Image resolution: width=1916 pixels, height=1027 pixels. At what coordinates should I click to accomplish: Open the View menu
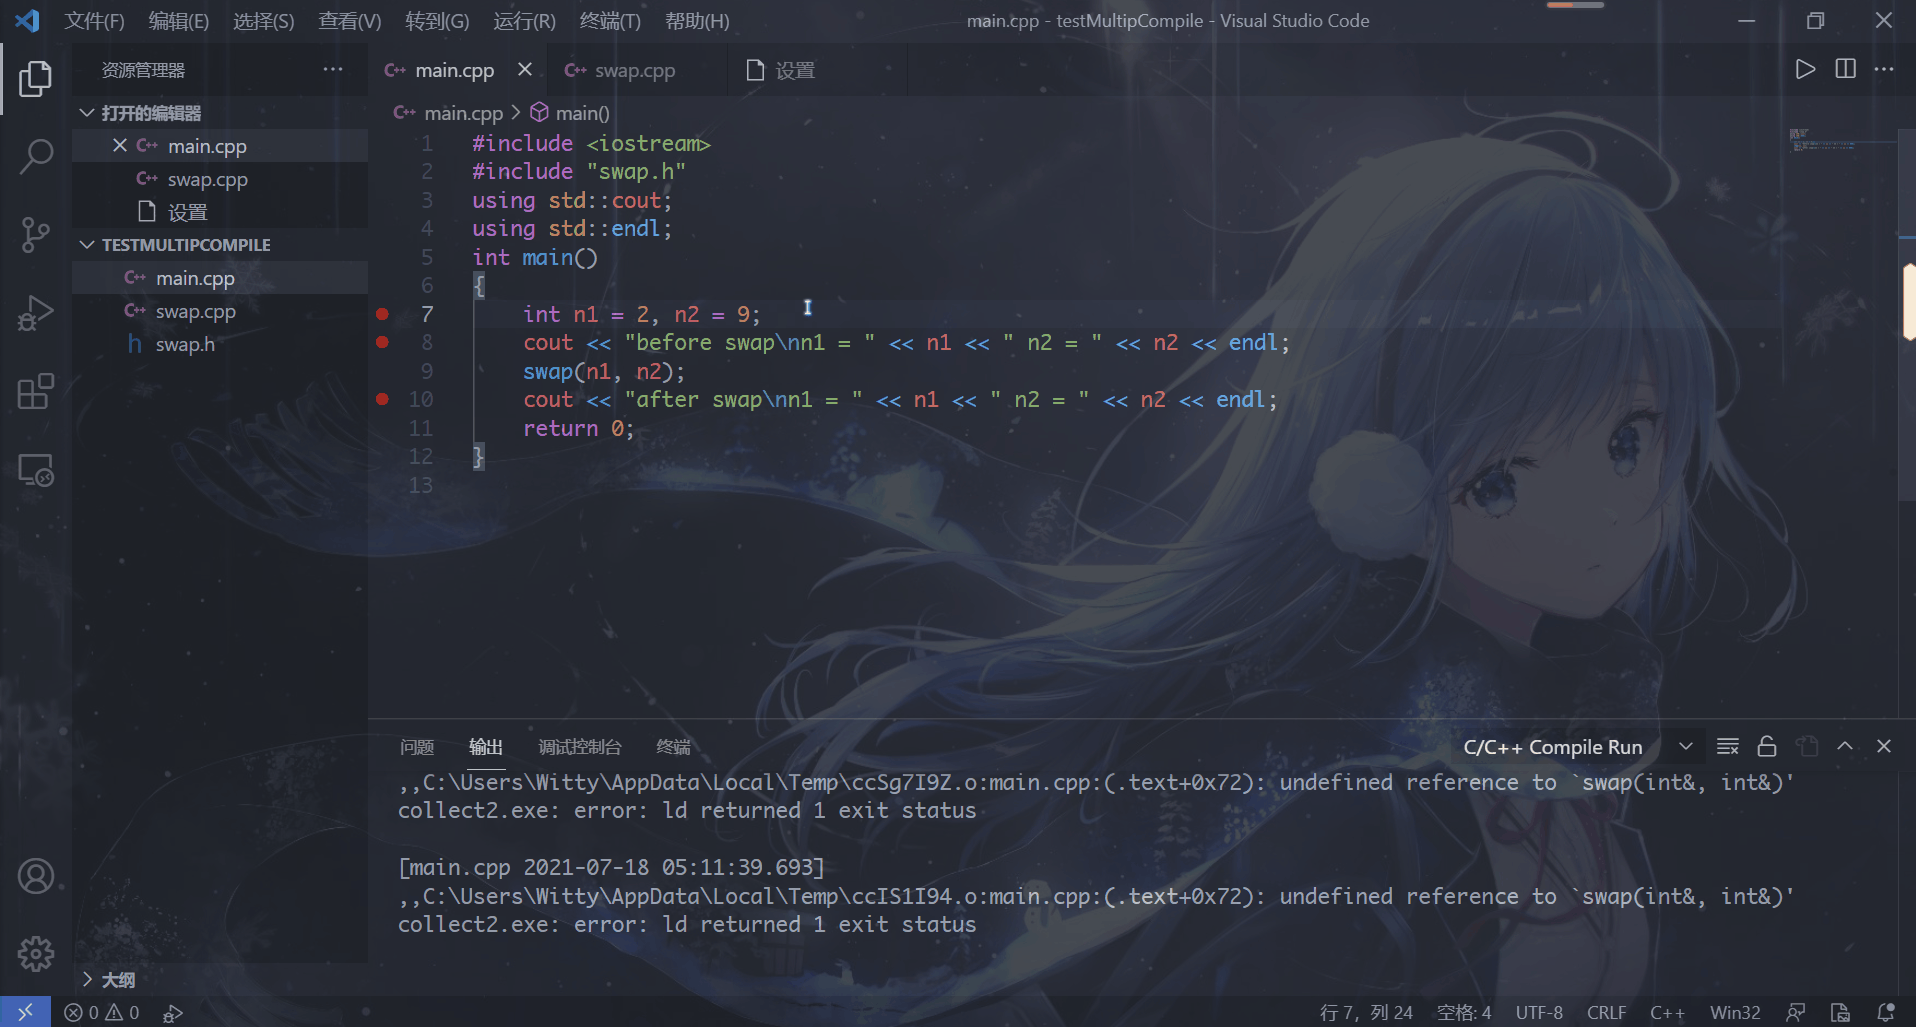[x=349, y=21]
